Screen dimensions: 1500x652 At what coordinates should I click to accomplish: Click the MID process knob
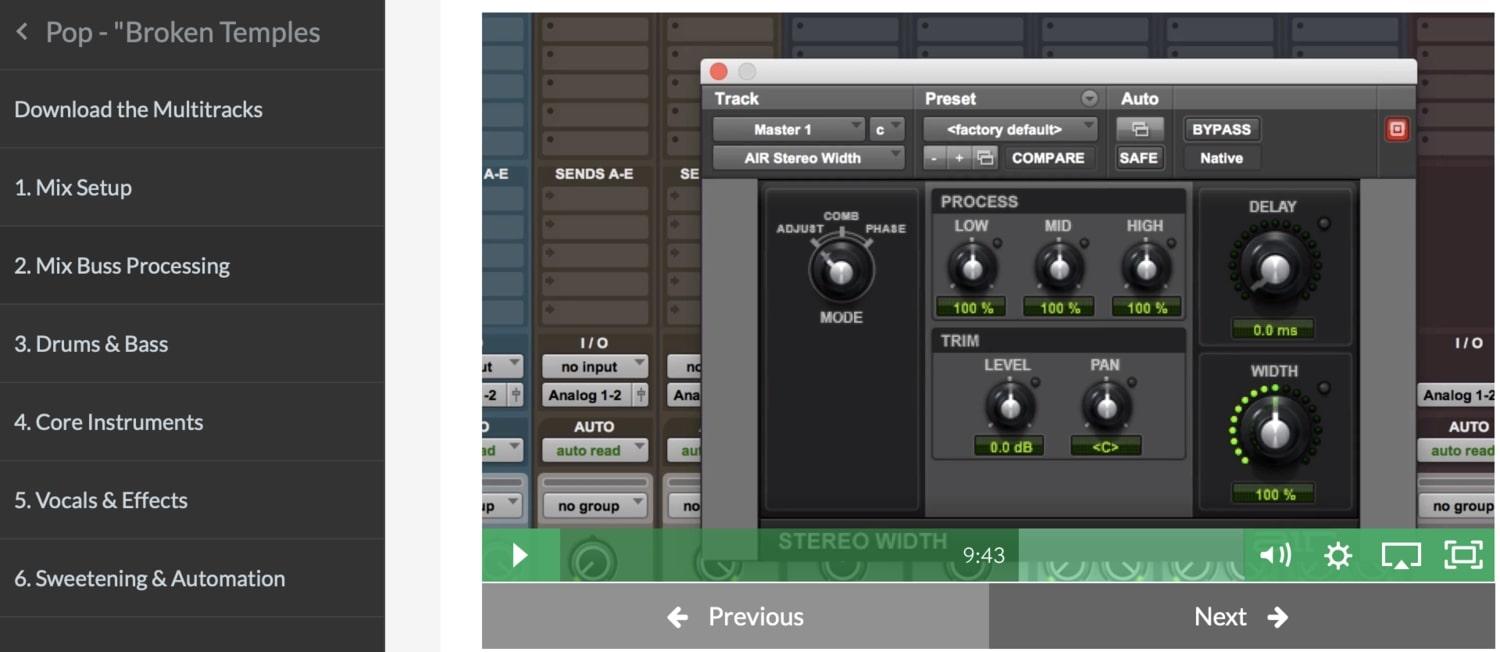[1058, 267]
